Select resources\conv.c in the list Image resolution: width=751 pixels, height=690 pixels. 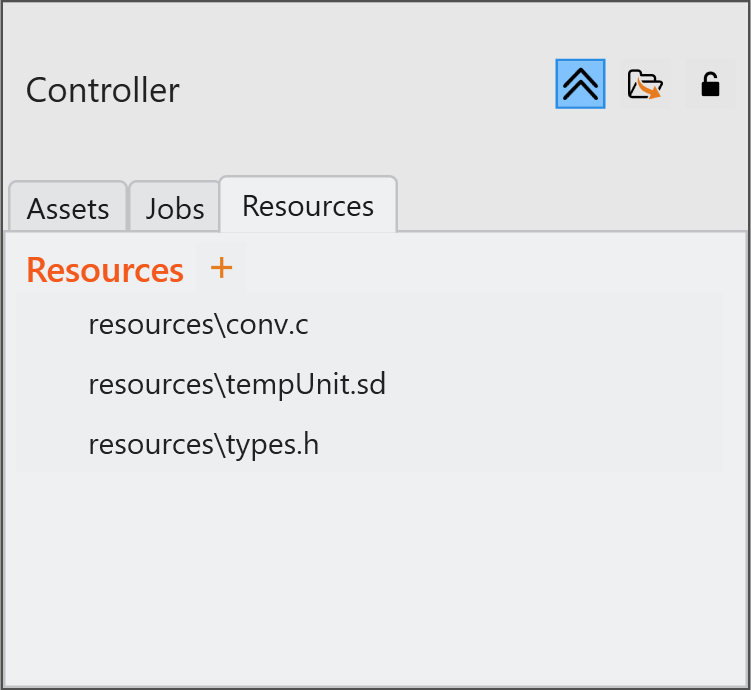(x=190, y=324)
